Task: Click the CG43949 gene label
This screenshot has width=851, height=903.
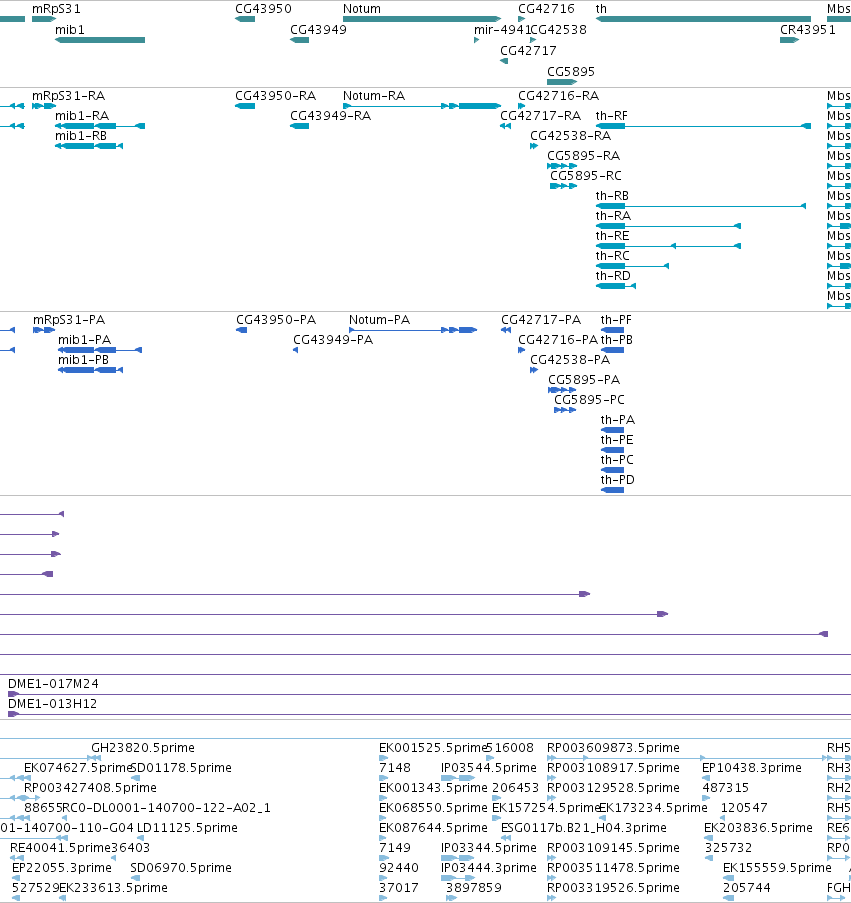Action: [318, 29]
